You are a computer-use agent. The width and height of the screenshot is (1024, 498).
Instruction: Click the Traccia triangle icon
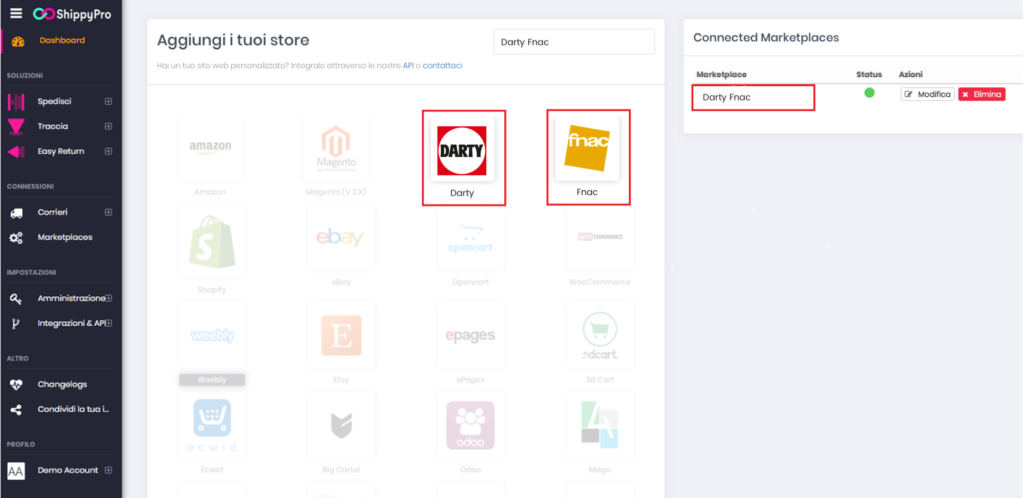[16, 127]
